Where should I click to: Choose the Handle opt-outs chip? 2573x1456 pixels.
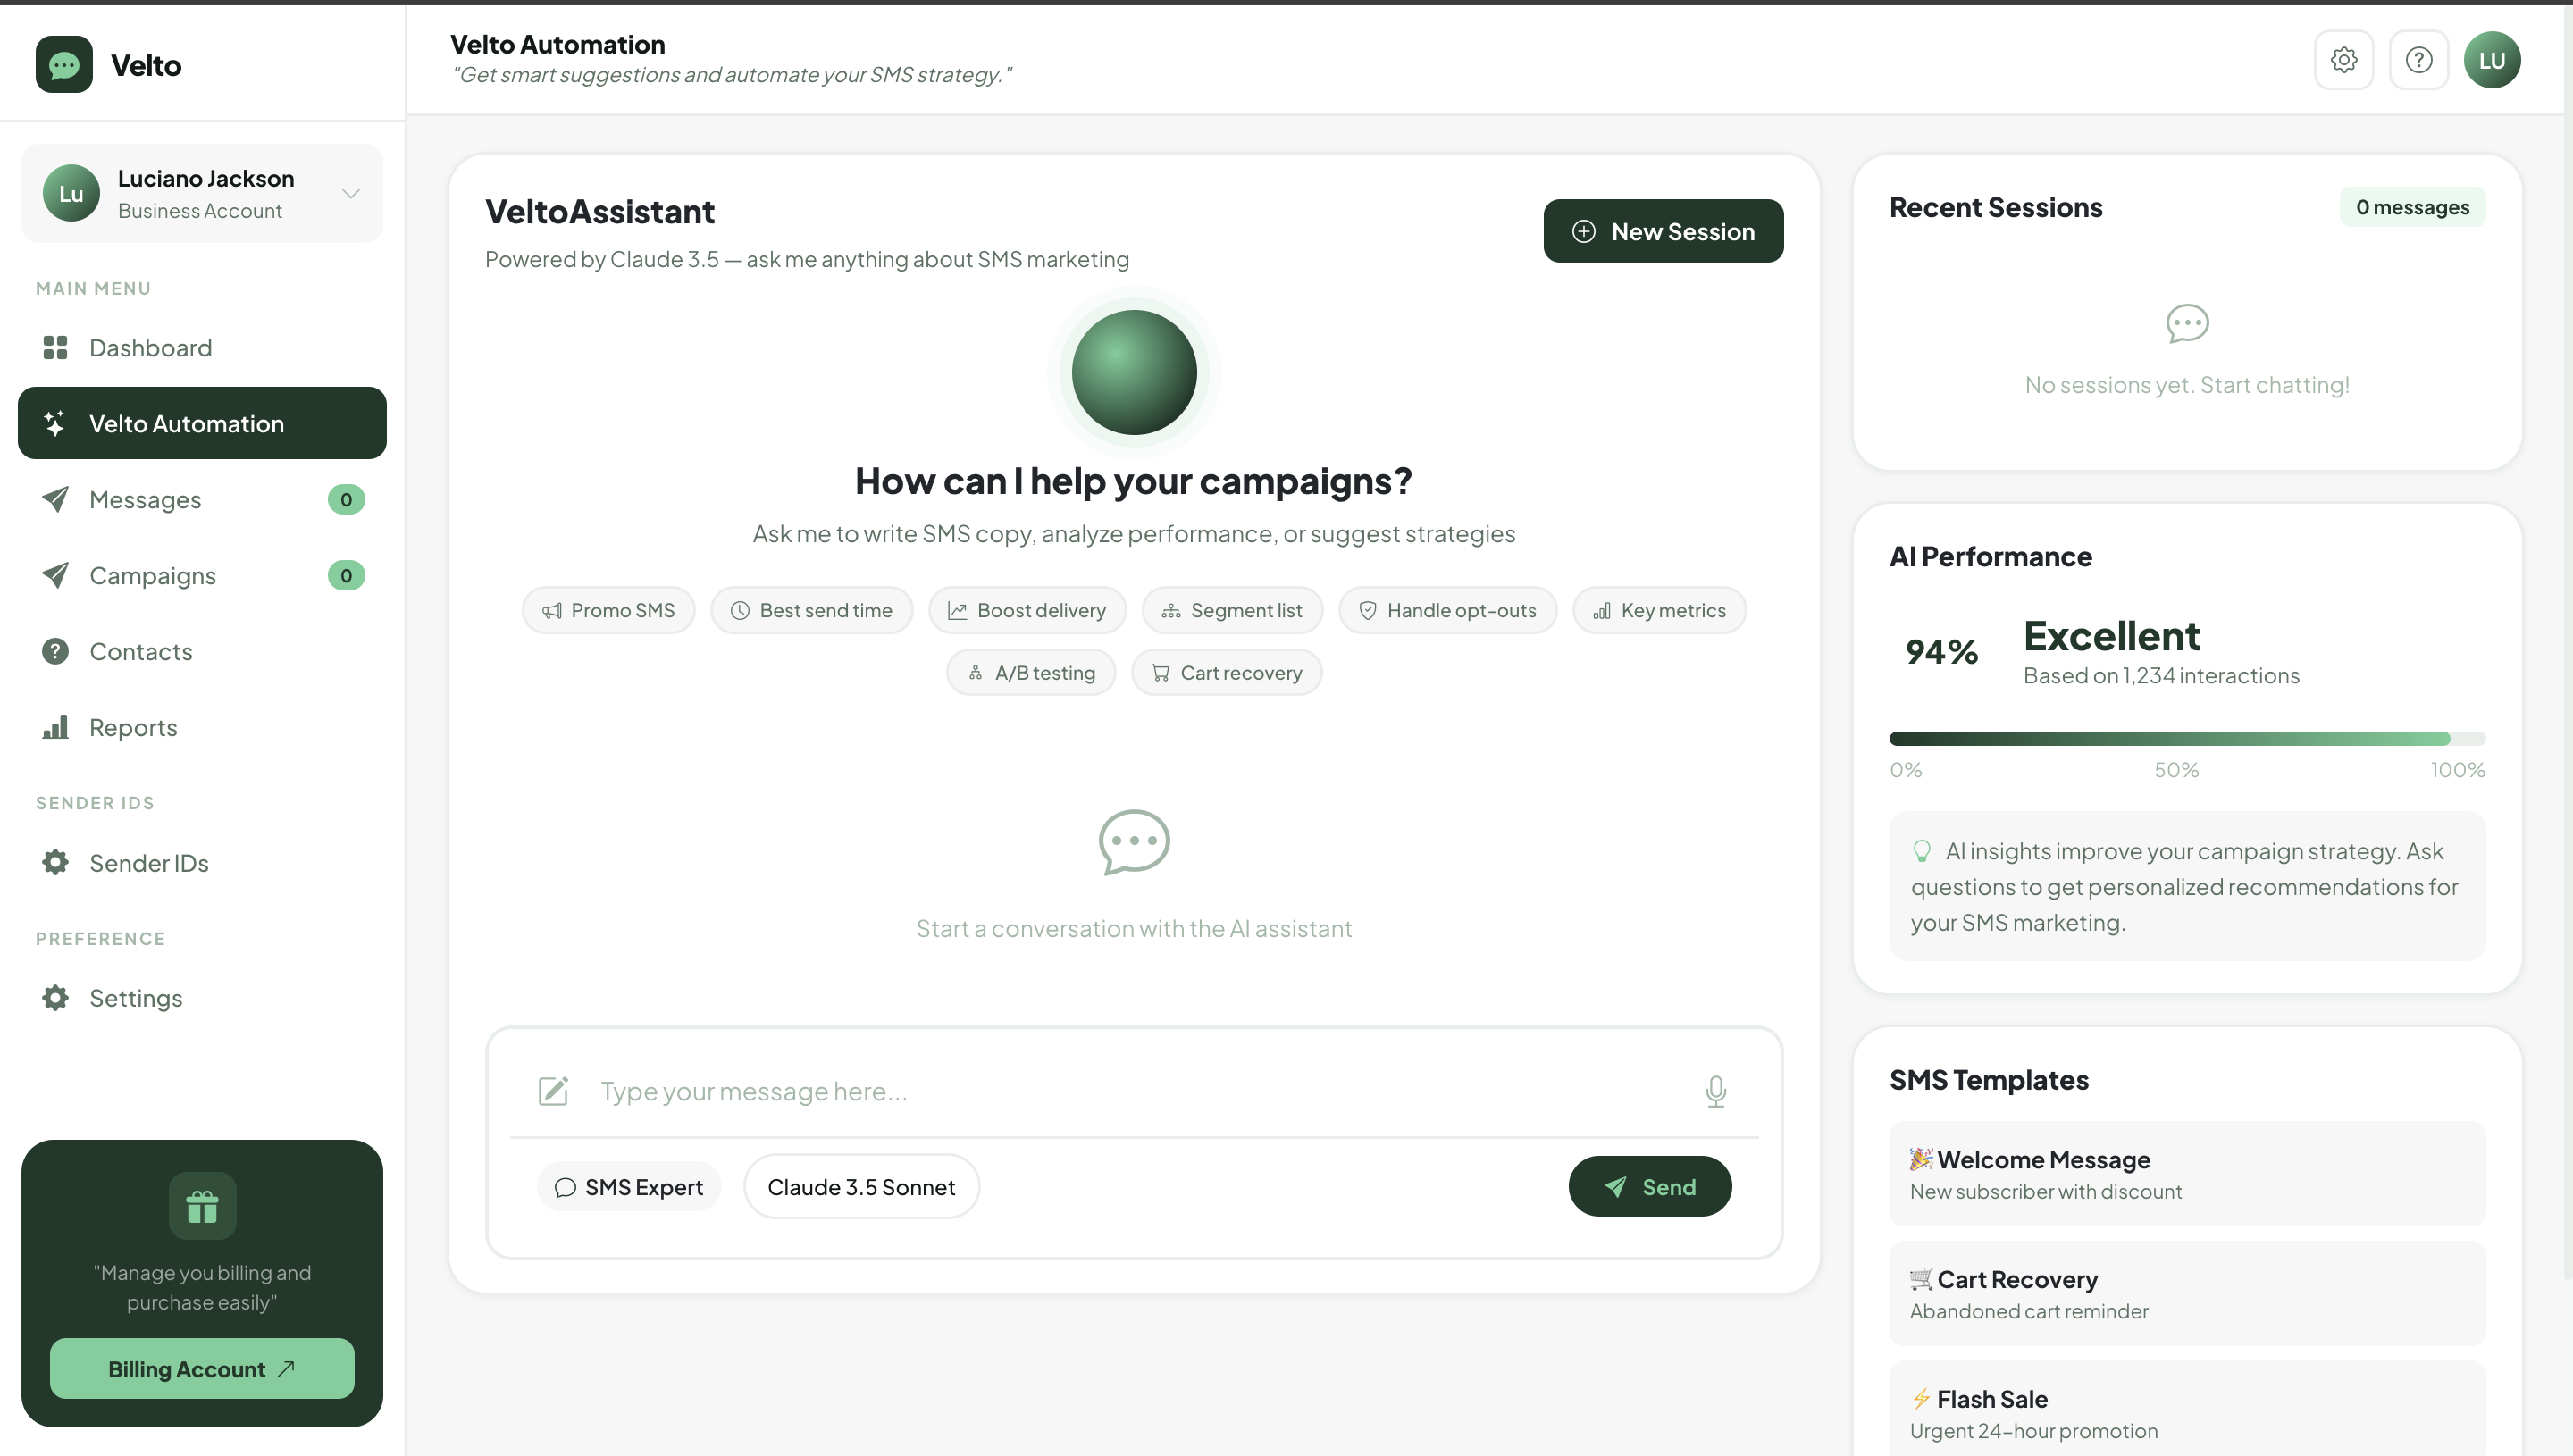pos(1447,610)
